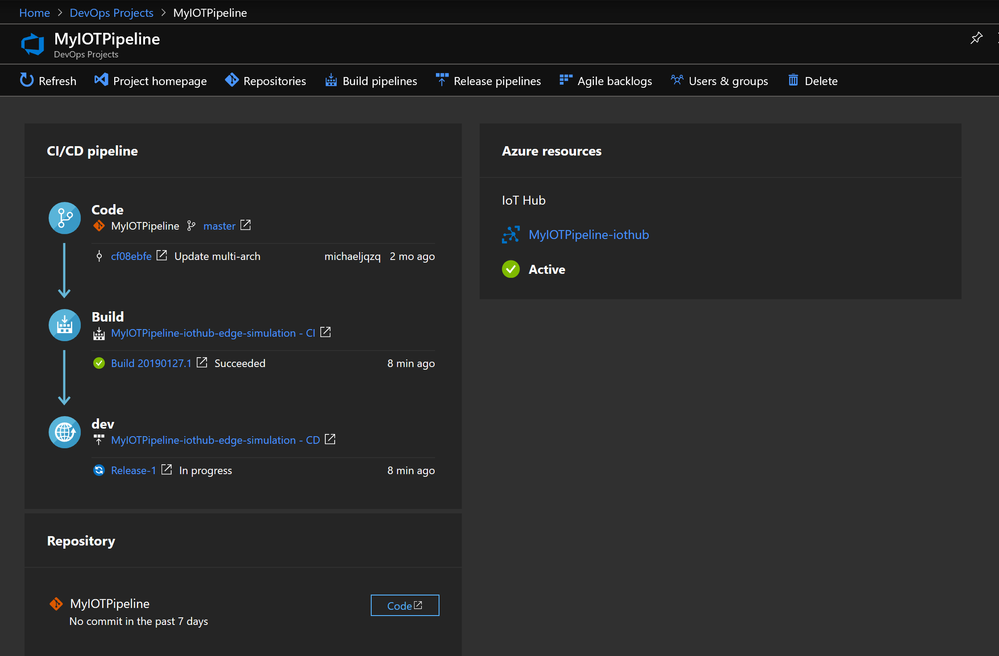Open MyIOTPipeline-iothub-edge-simulation - CD link

point(215,440)
